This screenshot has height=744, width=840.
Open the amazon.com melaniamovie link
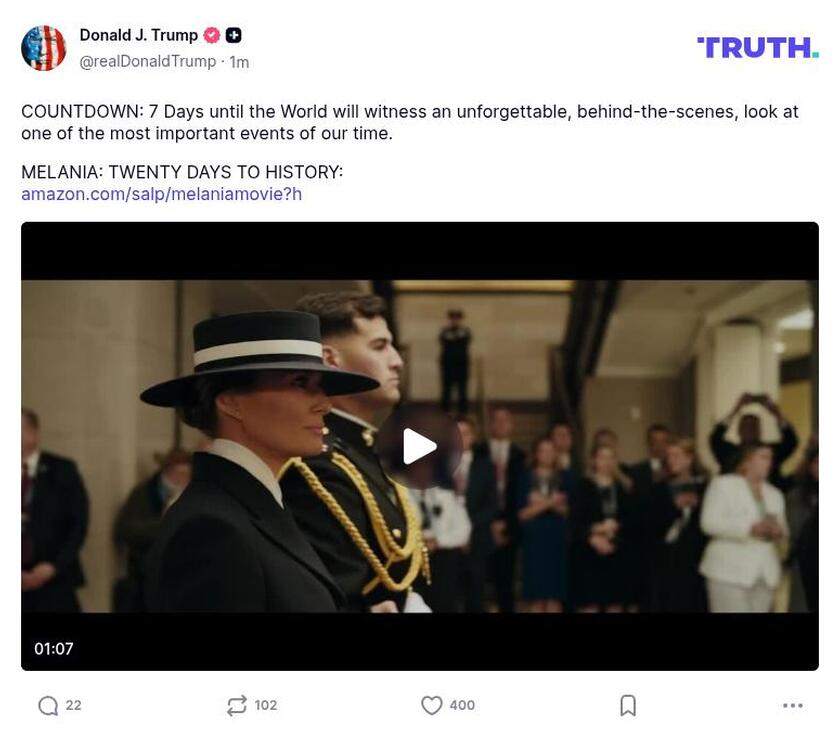(x=162, y=192)
